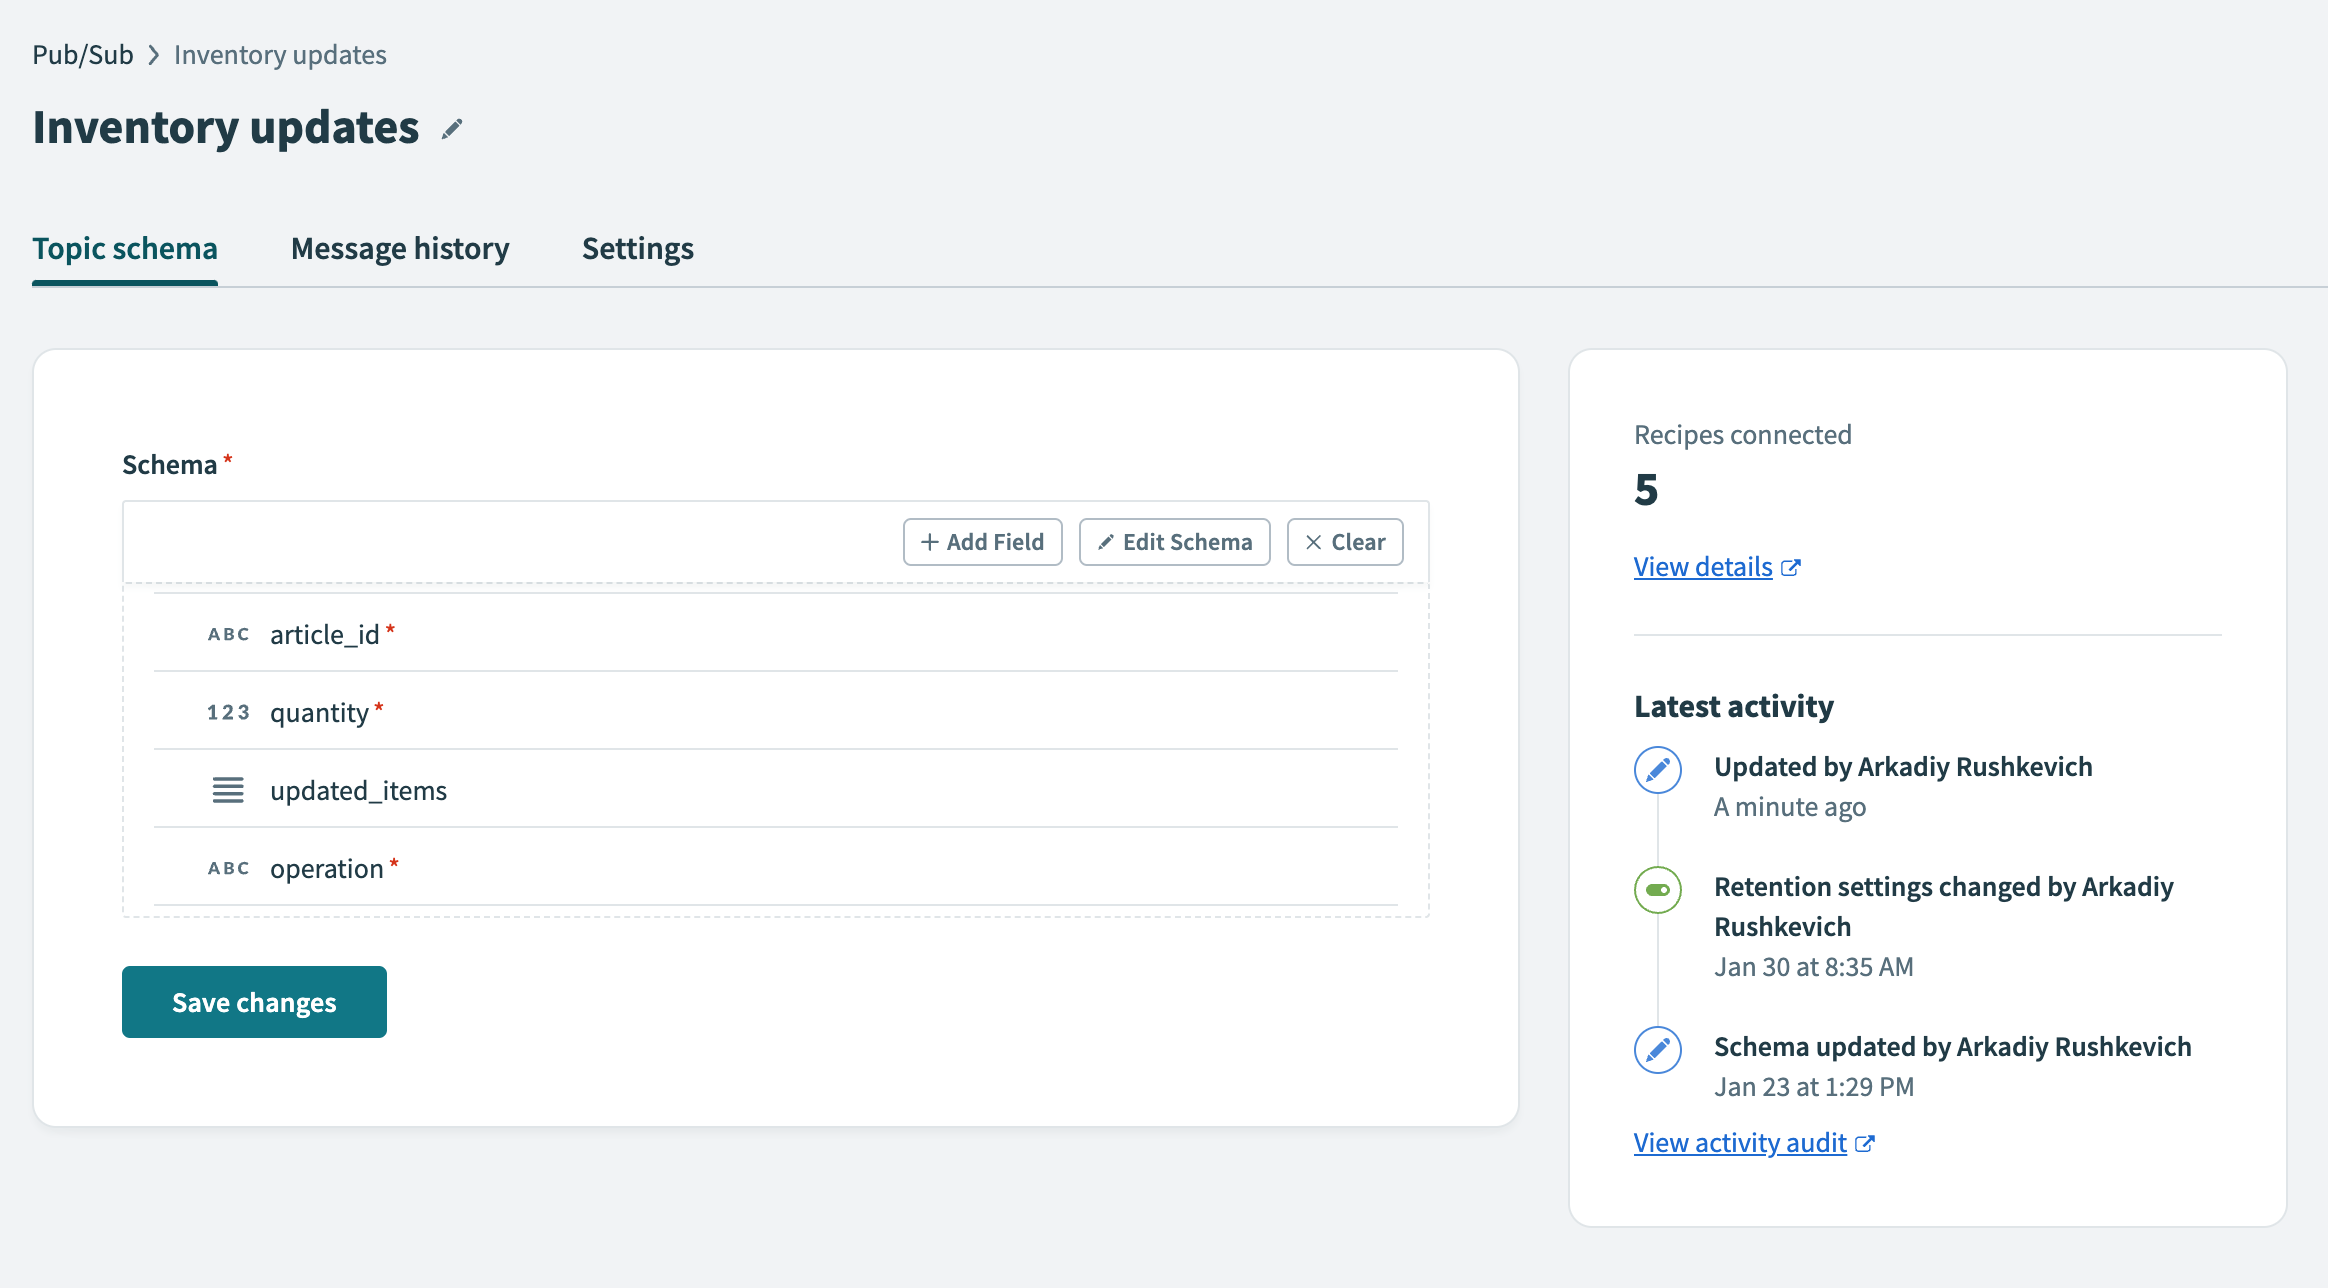Select the quantity field row

700,712
